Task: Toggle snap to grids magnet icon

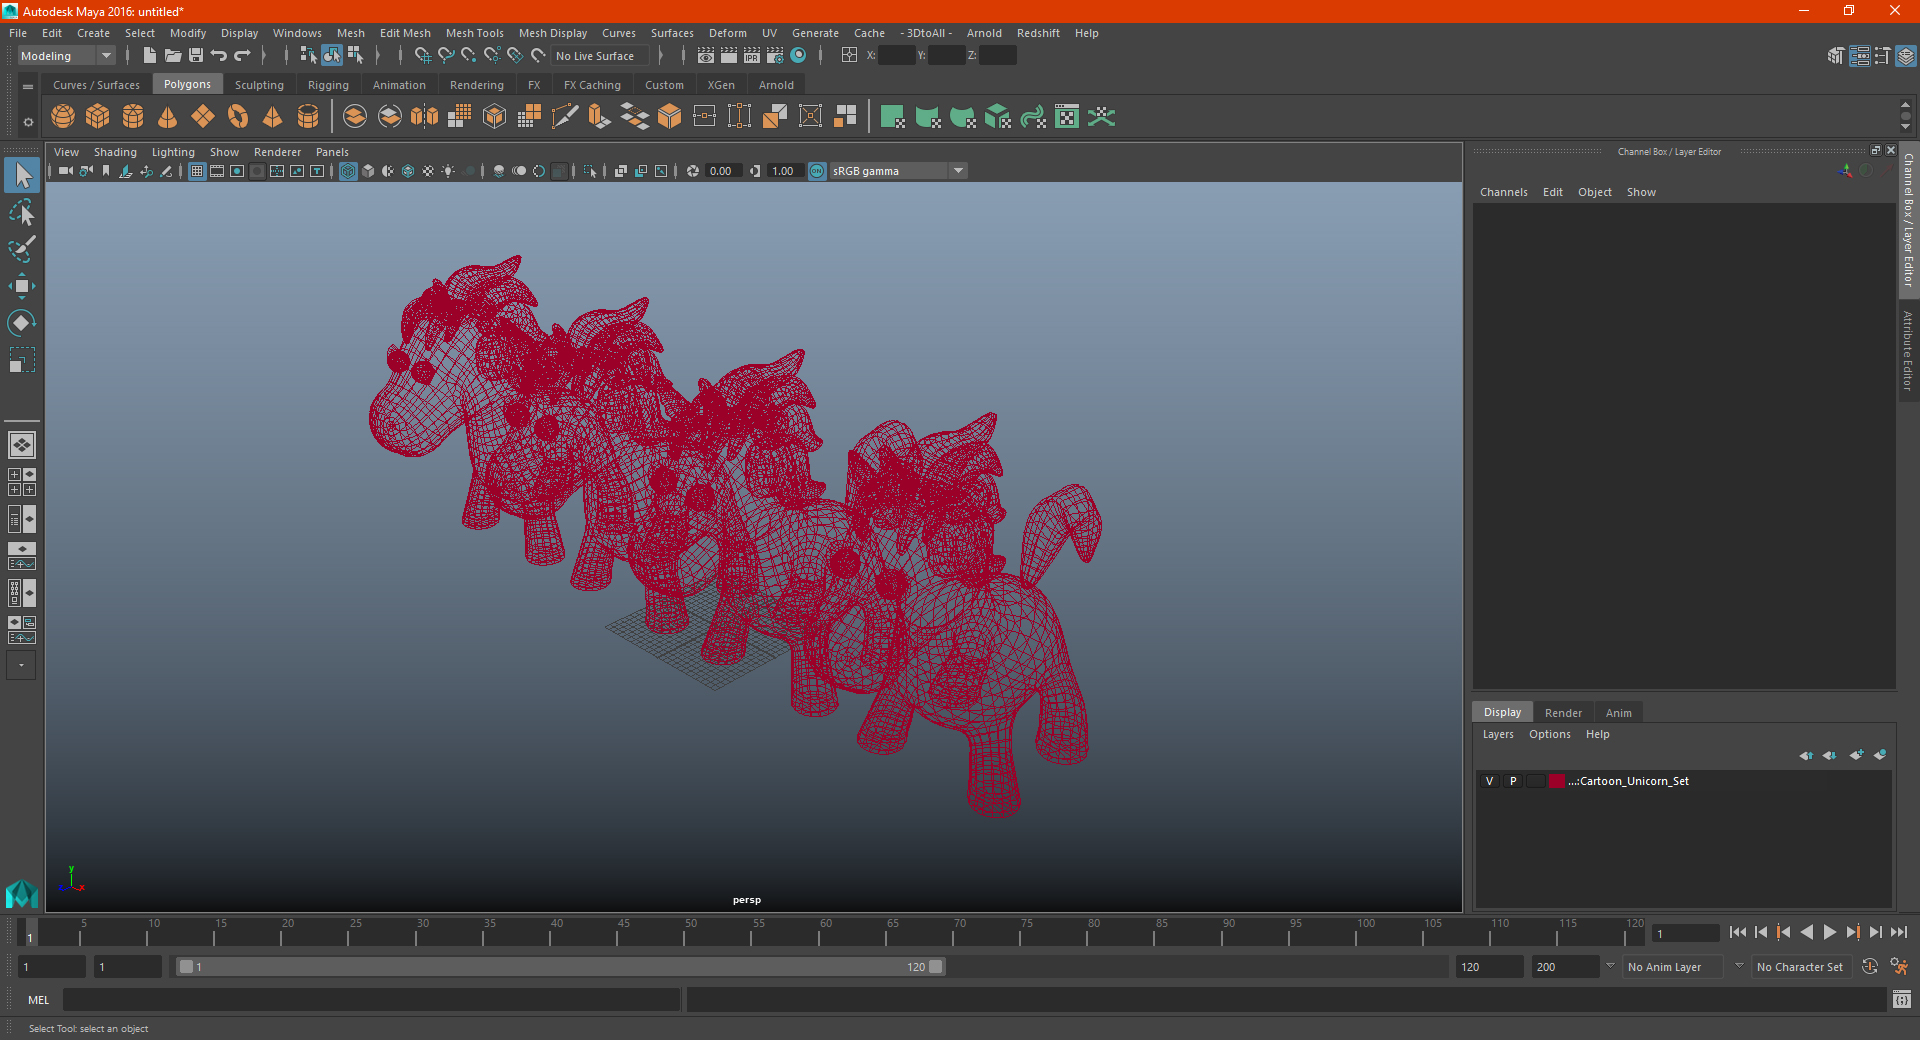Action: point(423,56)
